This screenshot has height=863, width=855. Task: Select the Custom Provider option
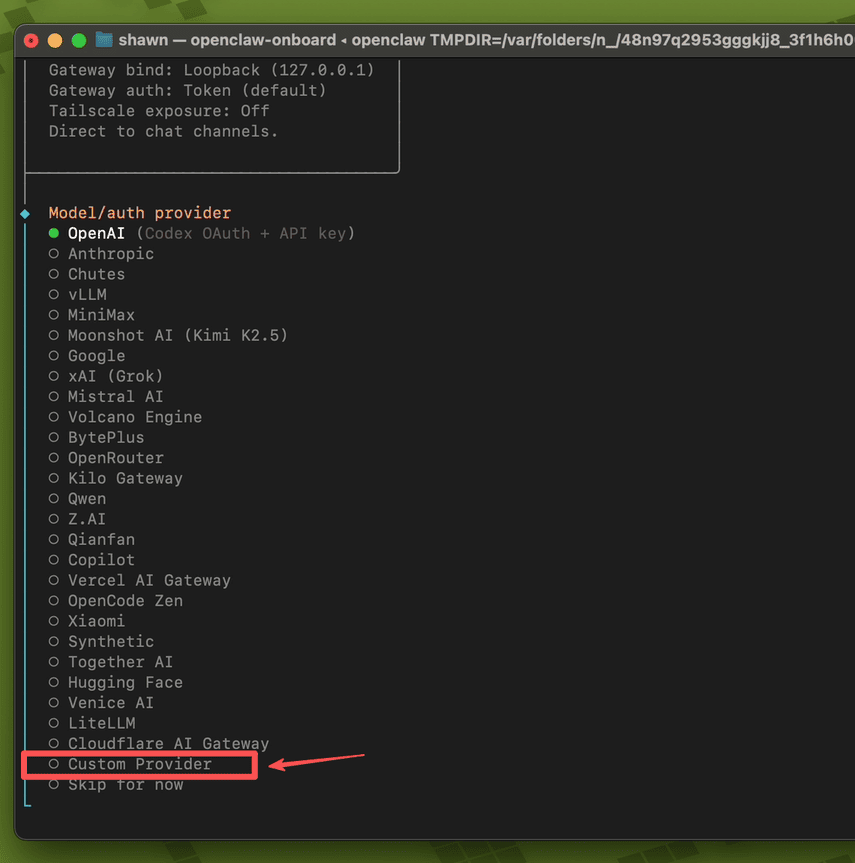139,764
